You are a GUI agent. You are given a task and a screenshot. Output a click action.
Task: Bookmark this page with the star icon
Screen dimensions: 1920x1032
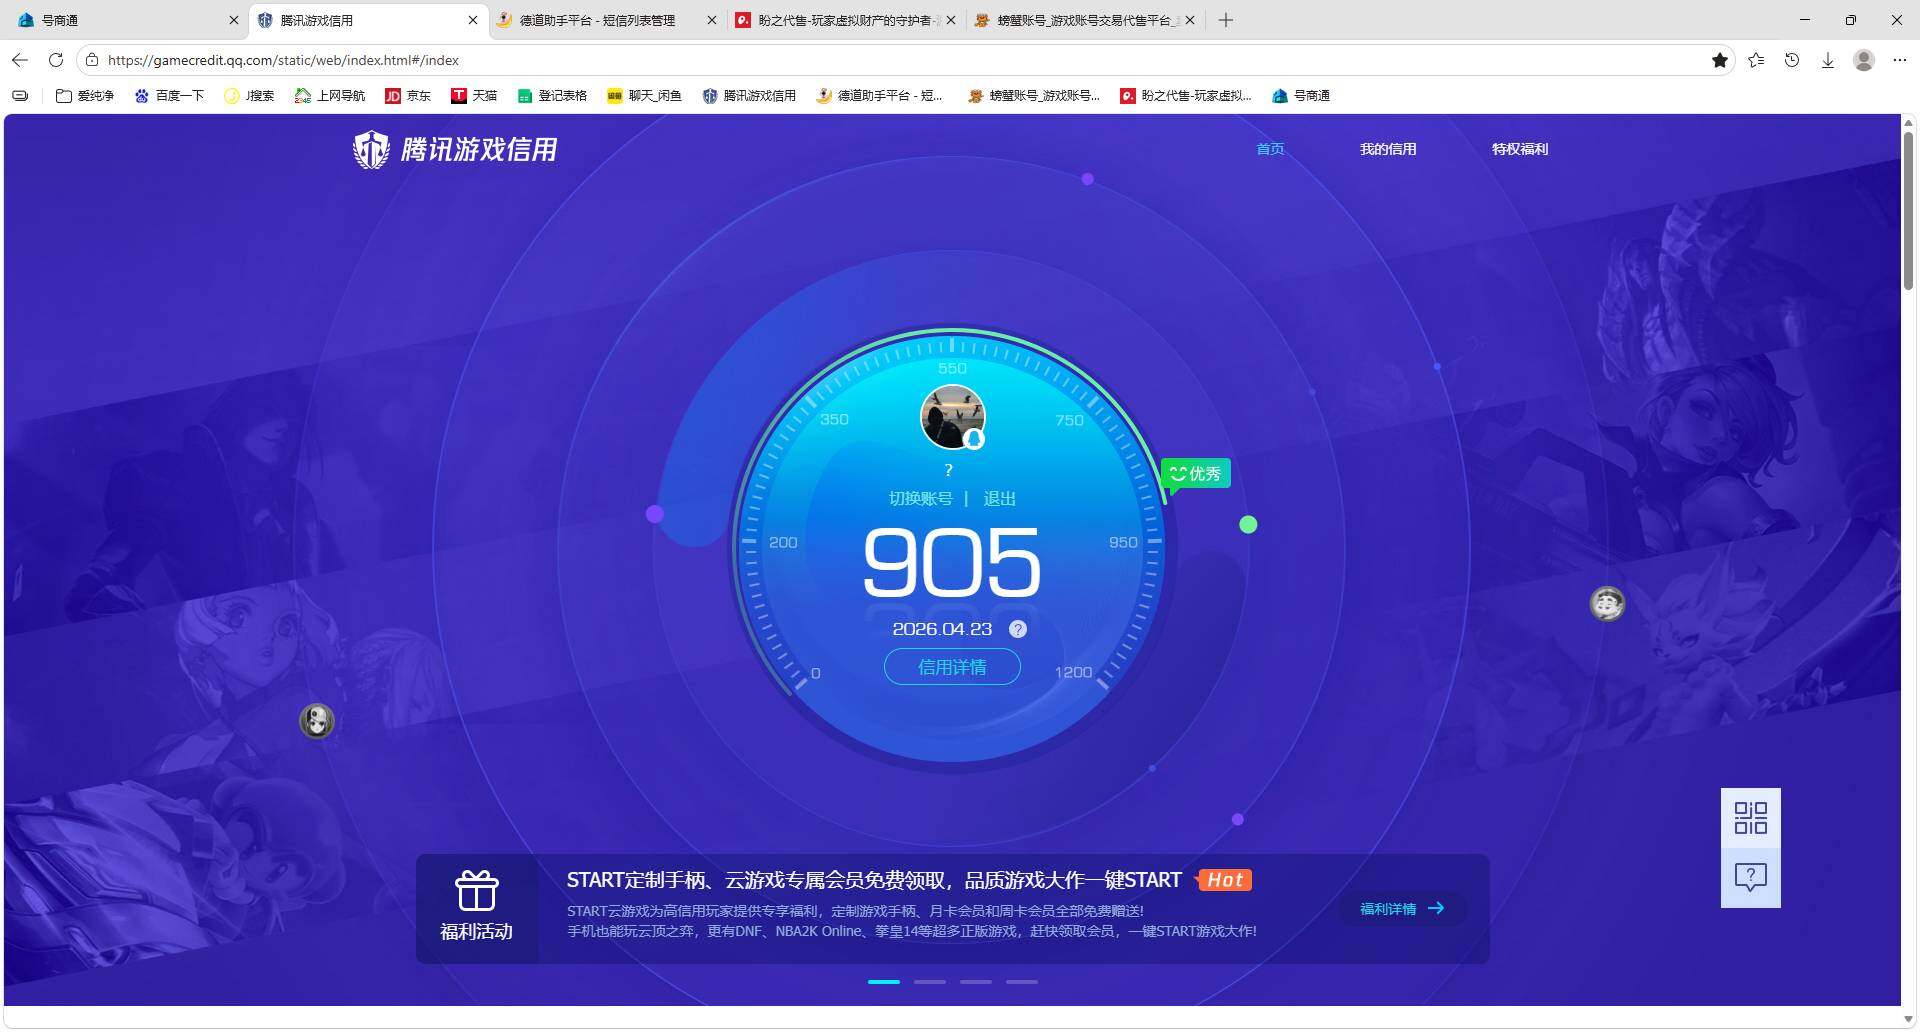tap(1720, 60)
